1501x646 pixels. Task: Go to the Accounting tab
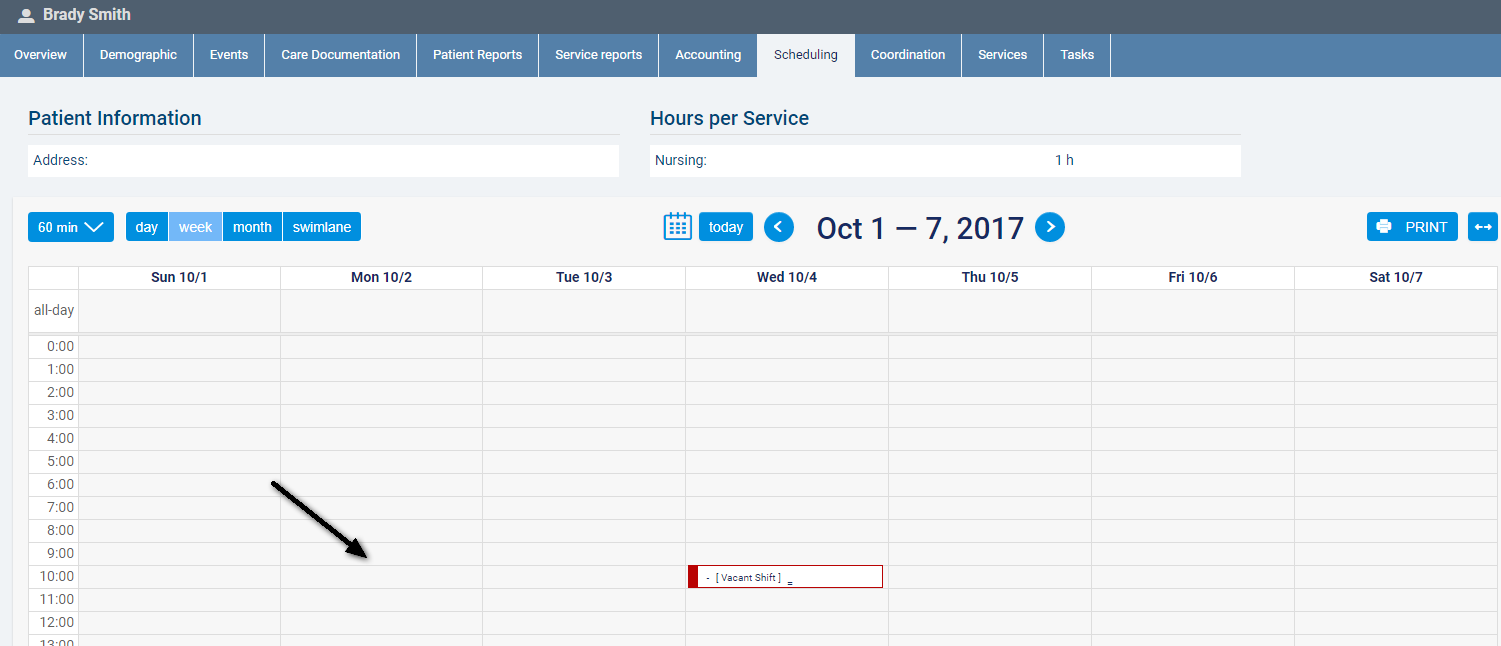pyautogui.click(x=707, y=55)
